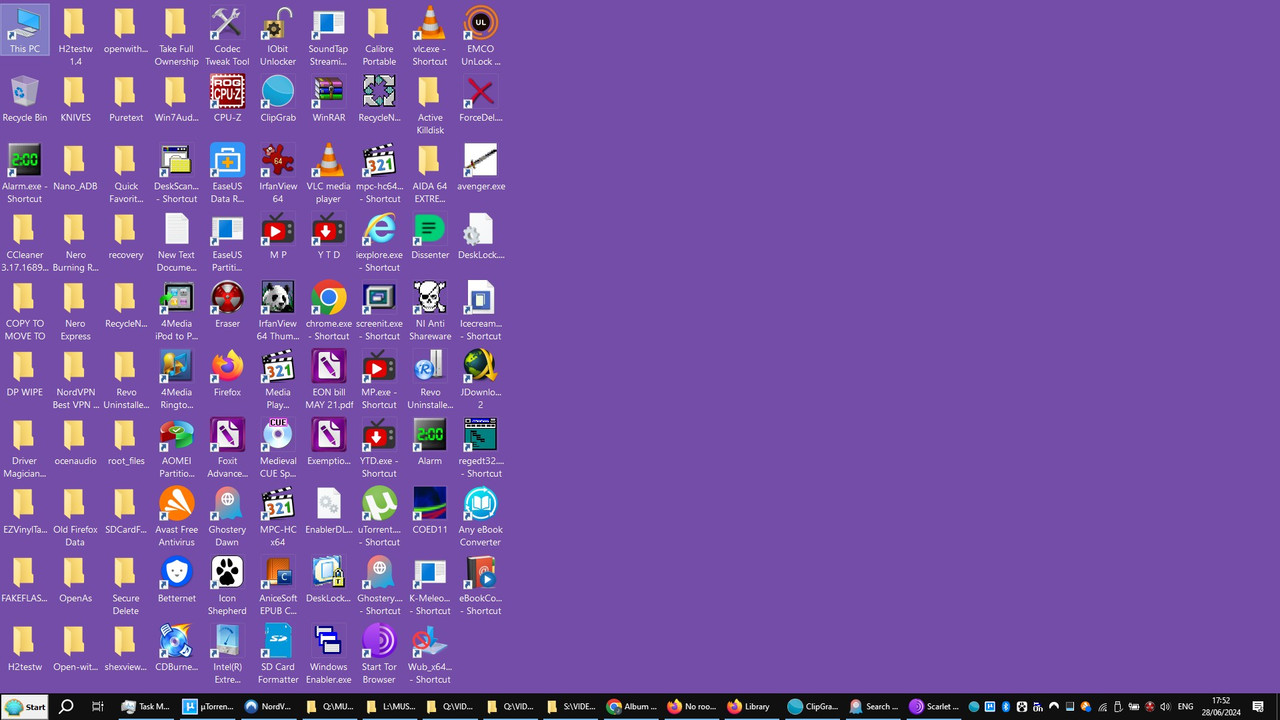Open Icecream shortcut icon
The height and width of the screenshot is (720, 1280).
481,312
